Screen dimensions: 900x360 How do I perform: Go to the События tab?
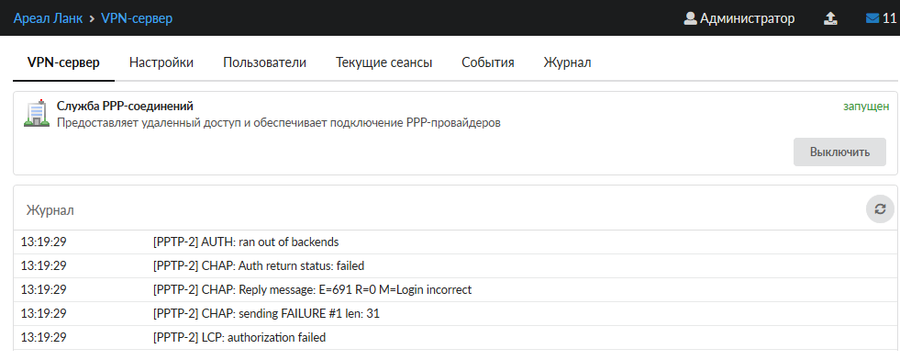[x=488, y=63]
